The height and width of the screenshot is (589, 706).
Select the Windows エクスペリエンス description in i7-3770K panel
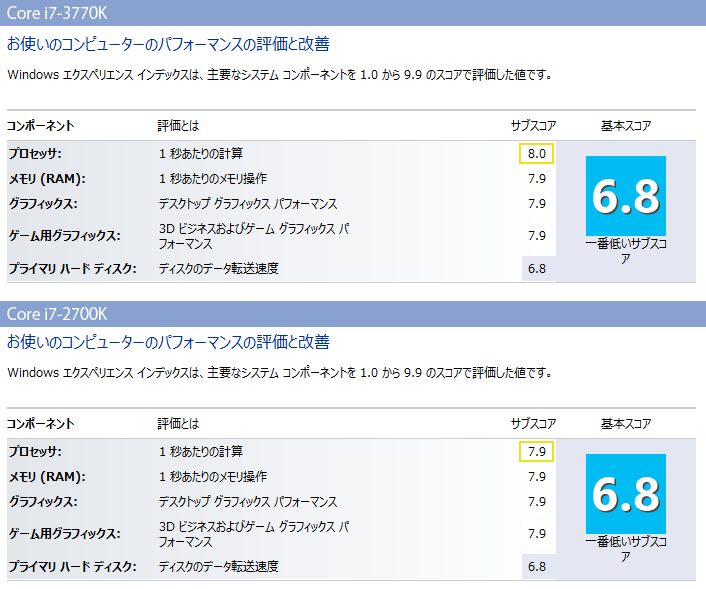tap(280, 74)
